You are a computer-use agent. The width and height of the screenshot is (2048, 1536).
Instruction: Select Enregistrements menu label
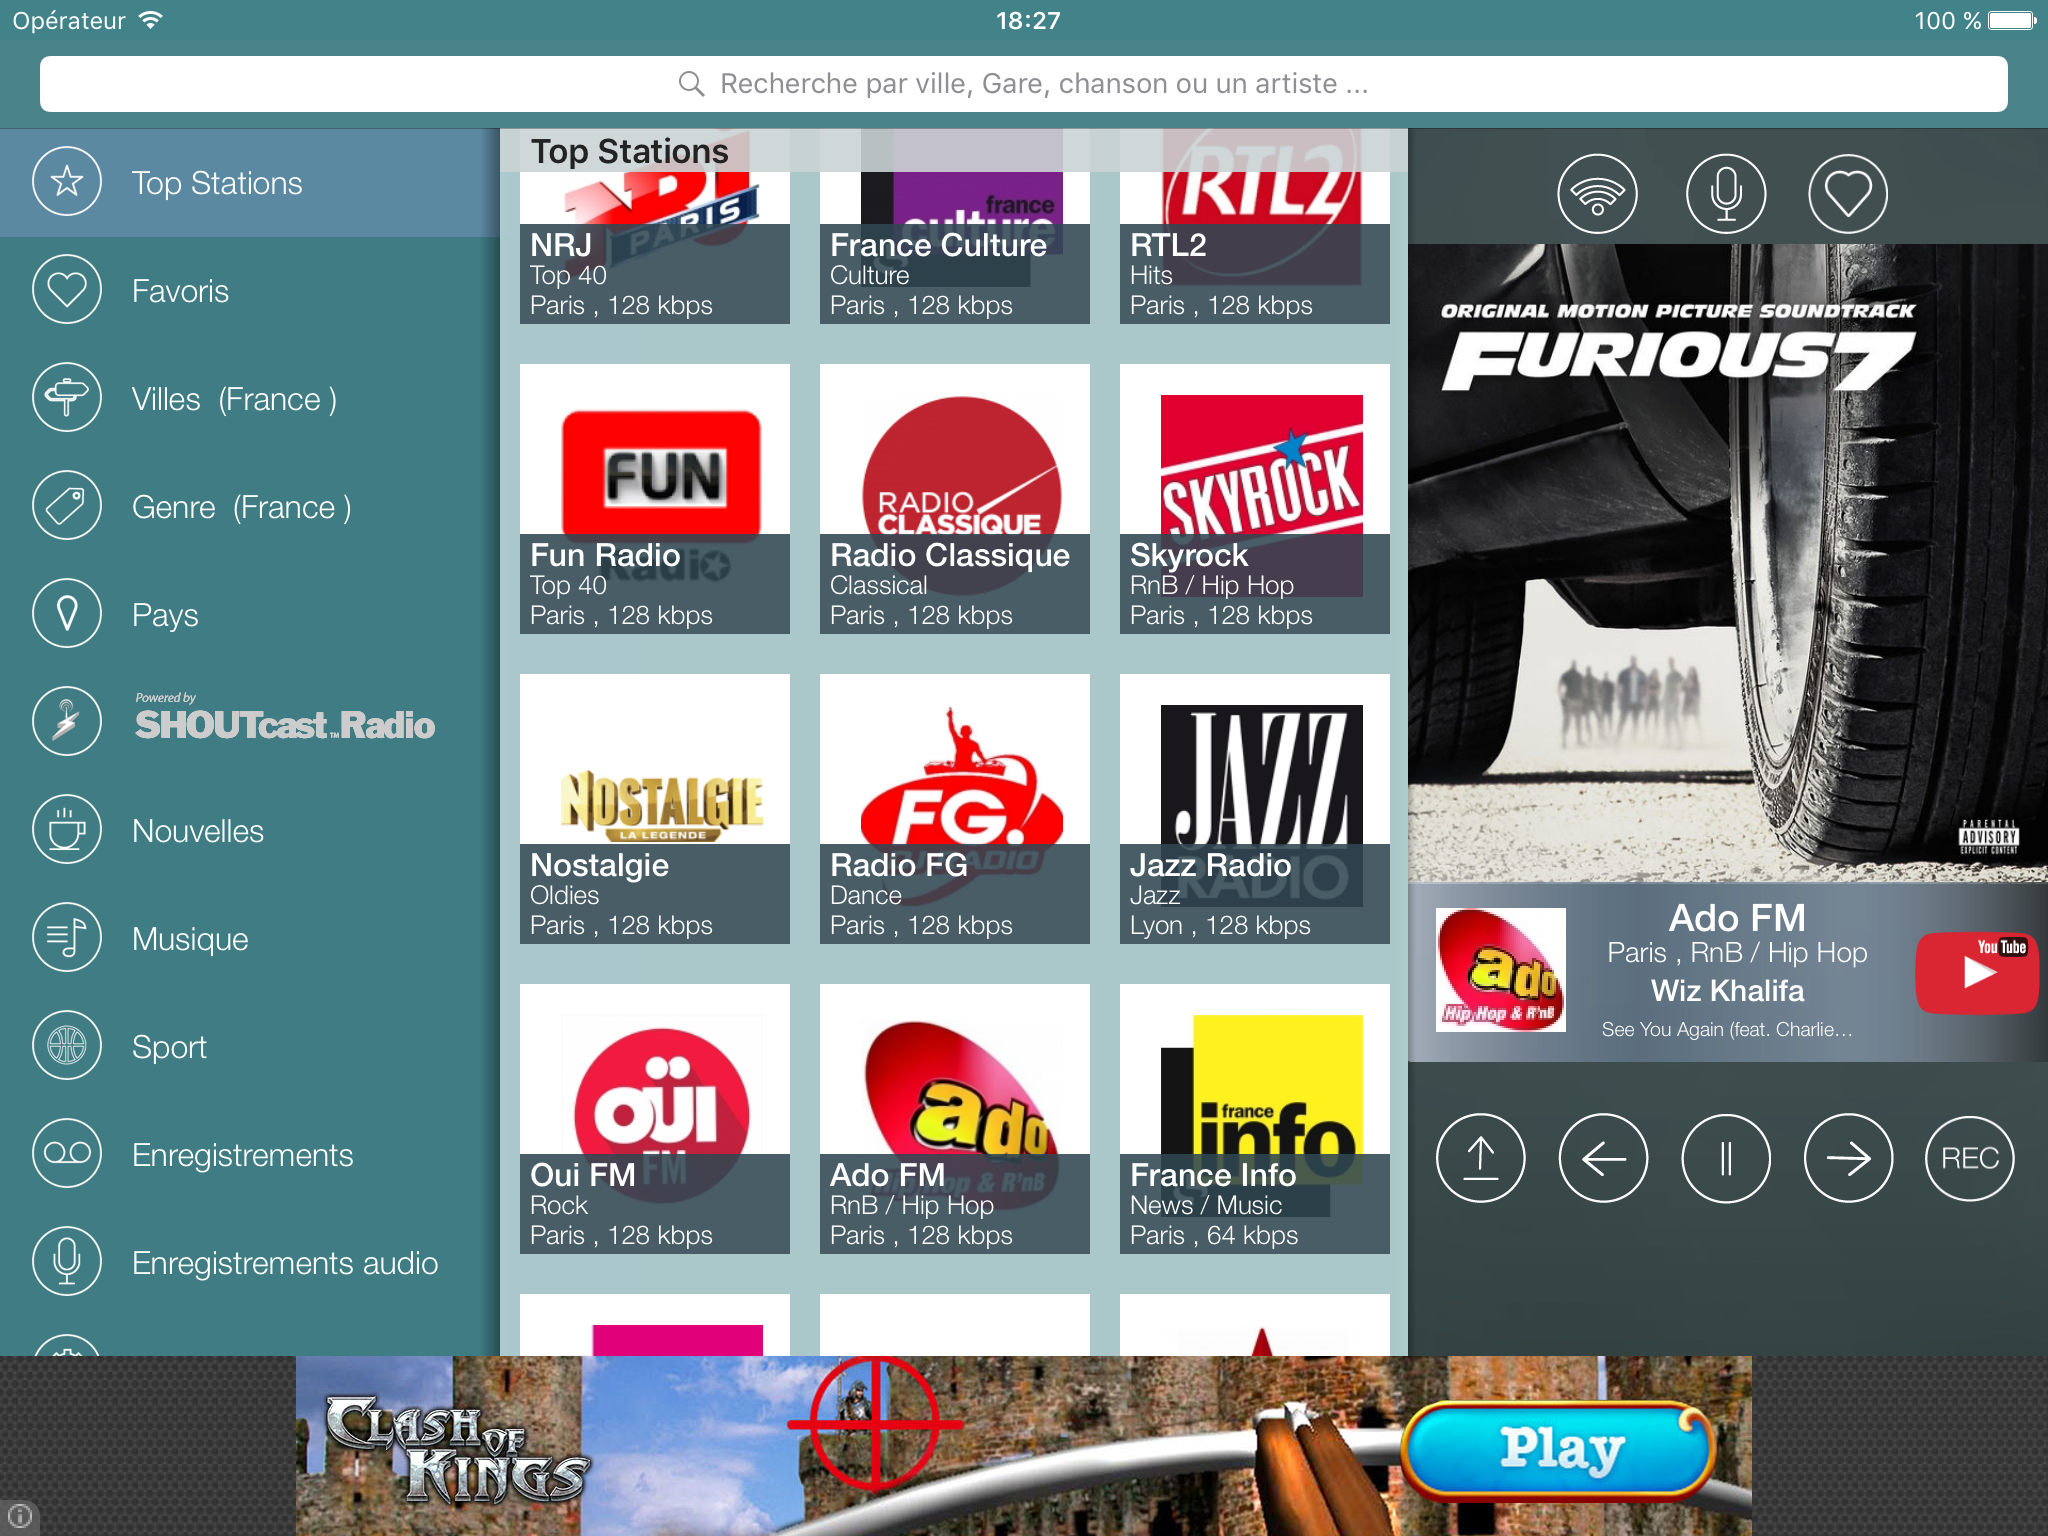pos(243,1155)
